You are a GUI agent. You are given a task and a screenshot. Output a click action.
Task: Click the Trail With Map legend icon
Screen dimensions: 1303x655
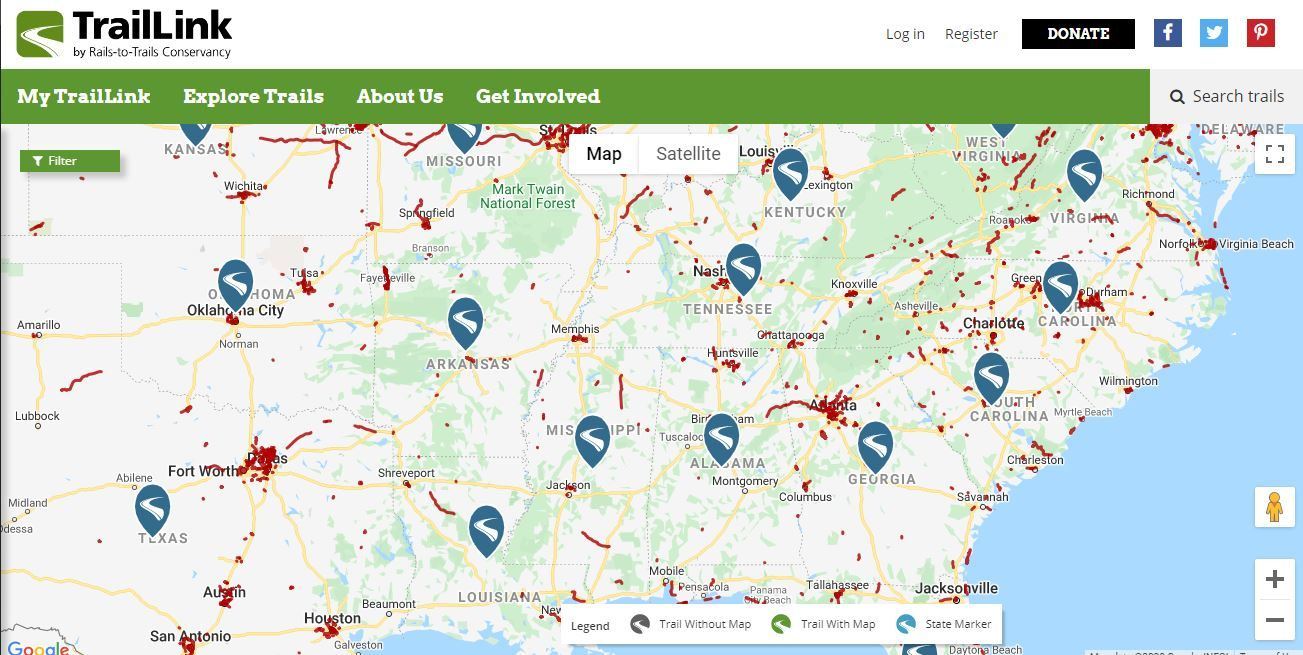tap(782, 624)
